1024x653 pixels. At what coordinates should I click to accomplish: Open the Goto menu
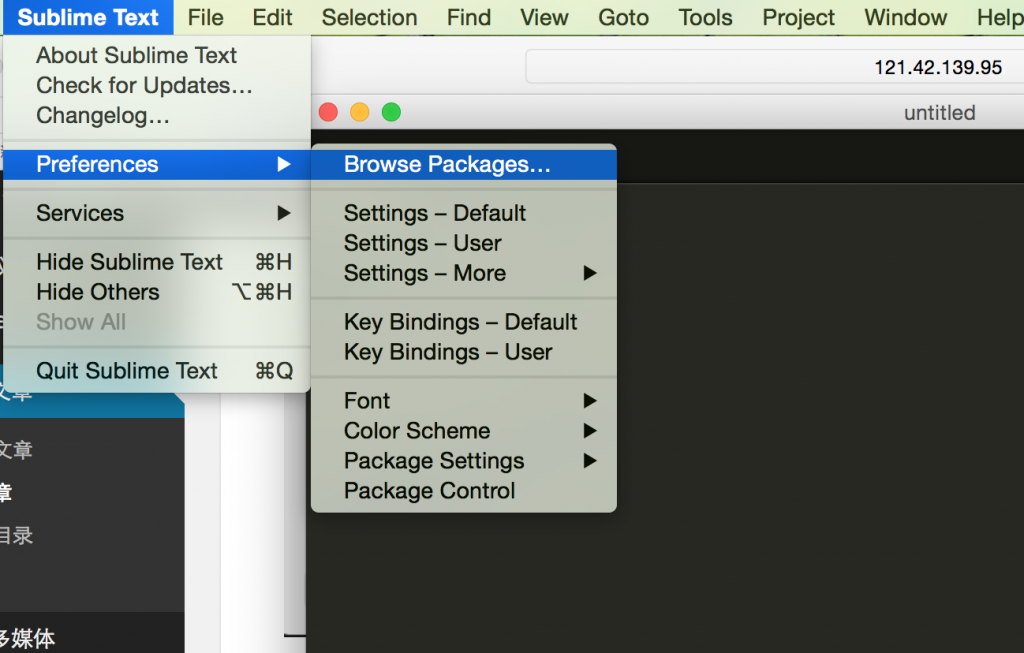624,18
